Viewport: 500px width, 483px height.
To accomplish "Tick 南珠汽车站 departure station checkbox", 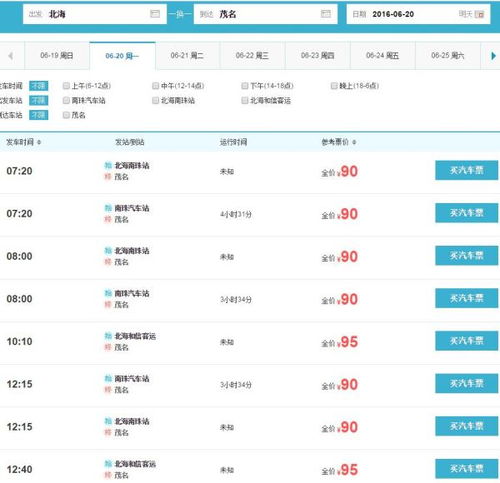I will (66, 100).
